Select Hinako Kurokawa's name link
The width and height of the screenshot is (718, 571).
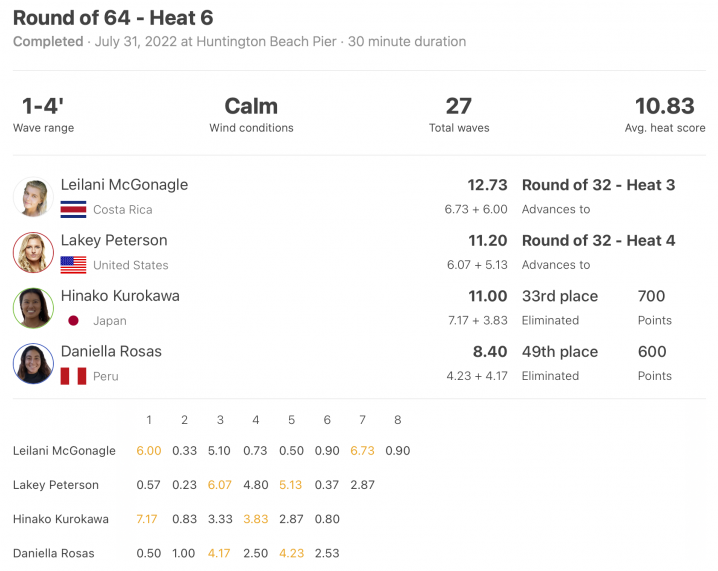point(120,296)
